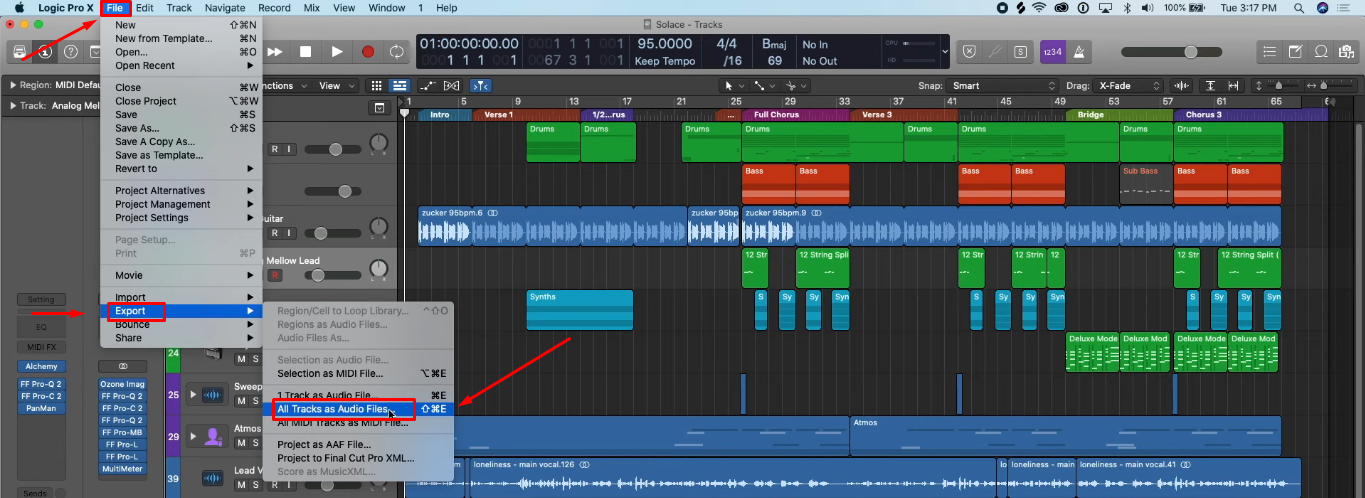
Task: Open the Quick Help button
Action: 71,52
